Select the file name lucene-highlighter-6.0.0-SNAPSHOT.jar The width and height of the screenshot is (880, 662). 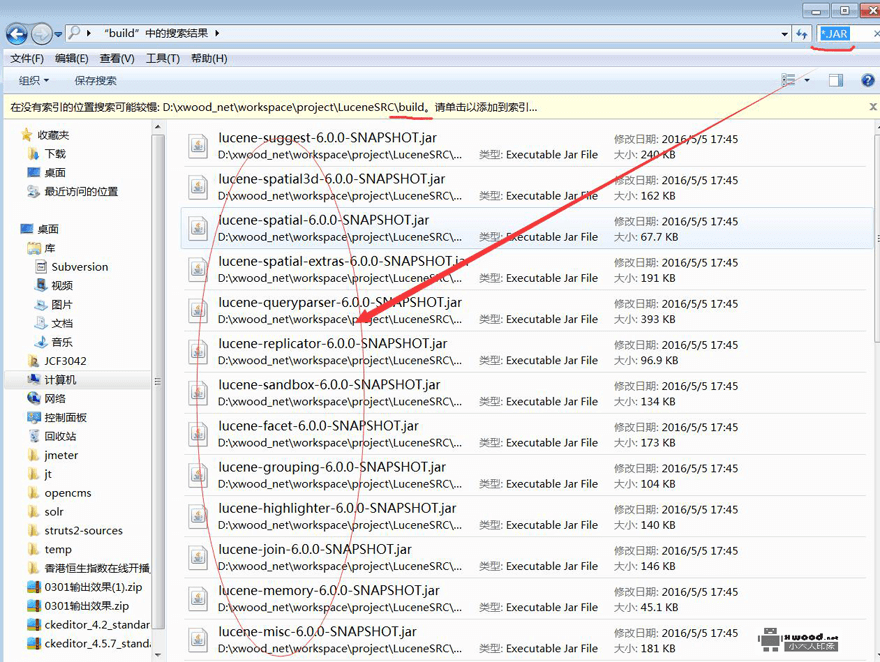(337, 508)
